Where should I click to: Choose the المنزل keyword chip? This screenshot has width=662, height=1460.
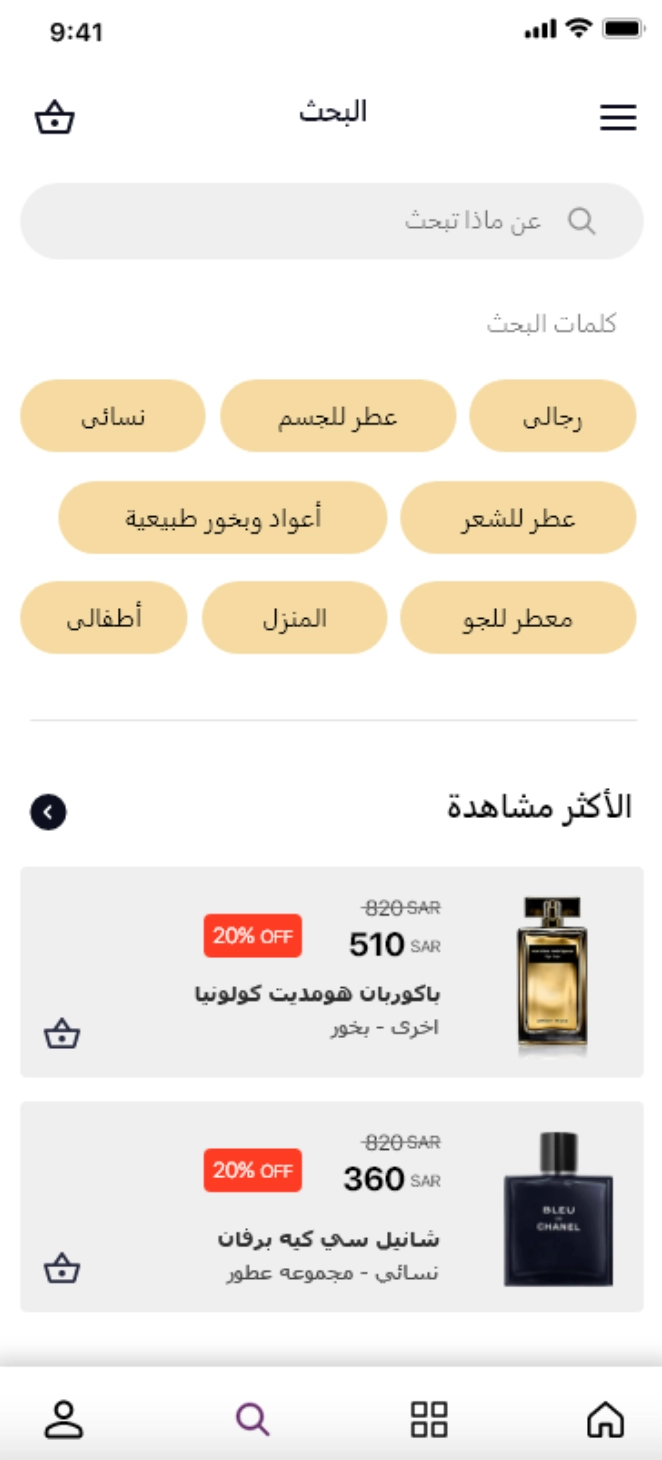[x=295, y=618]
